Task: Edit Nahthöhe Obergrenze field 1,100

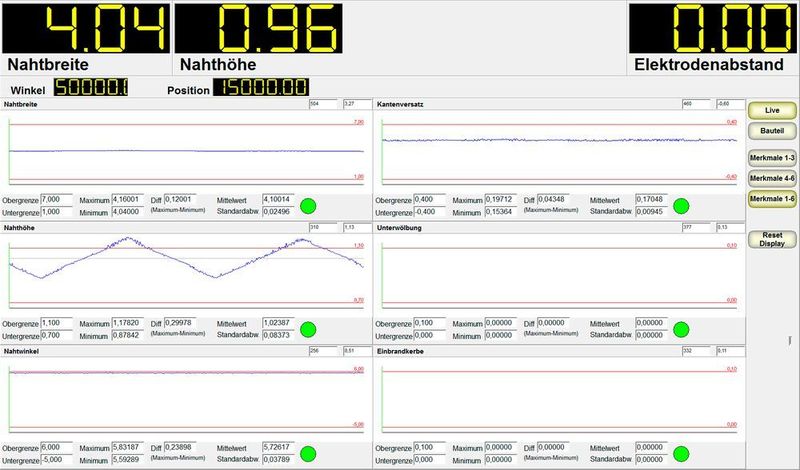Action: point(56,323)
